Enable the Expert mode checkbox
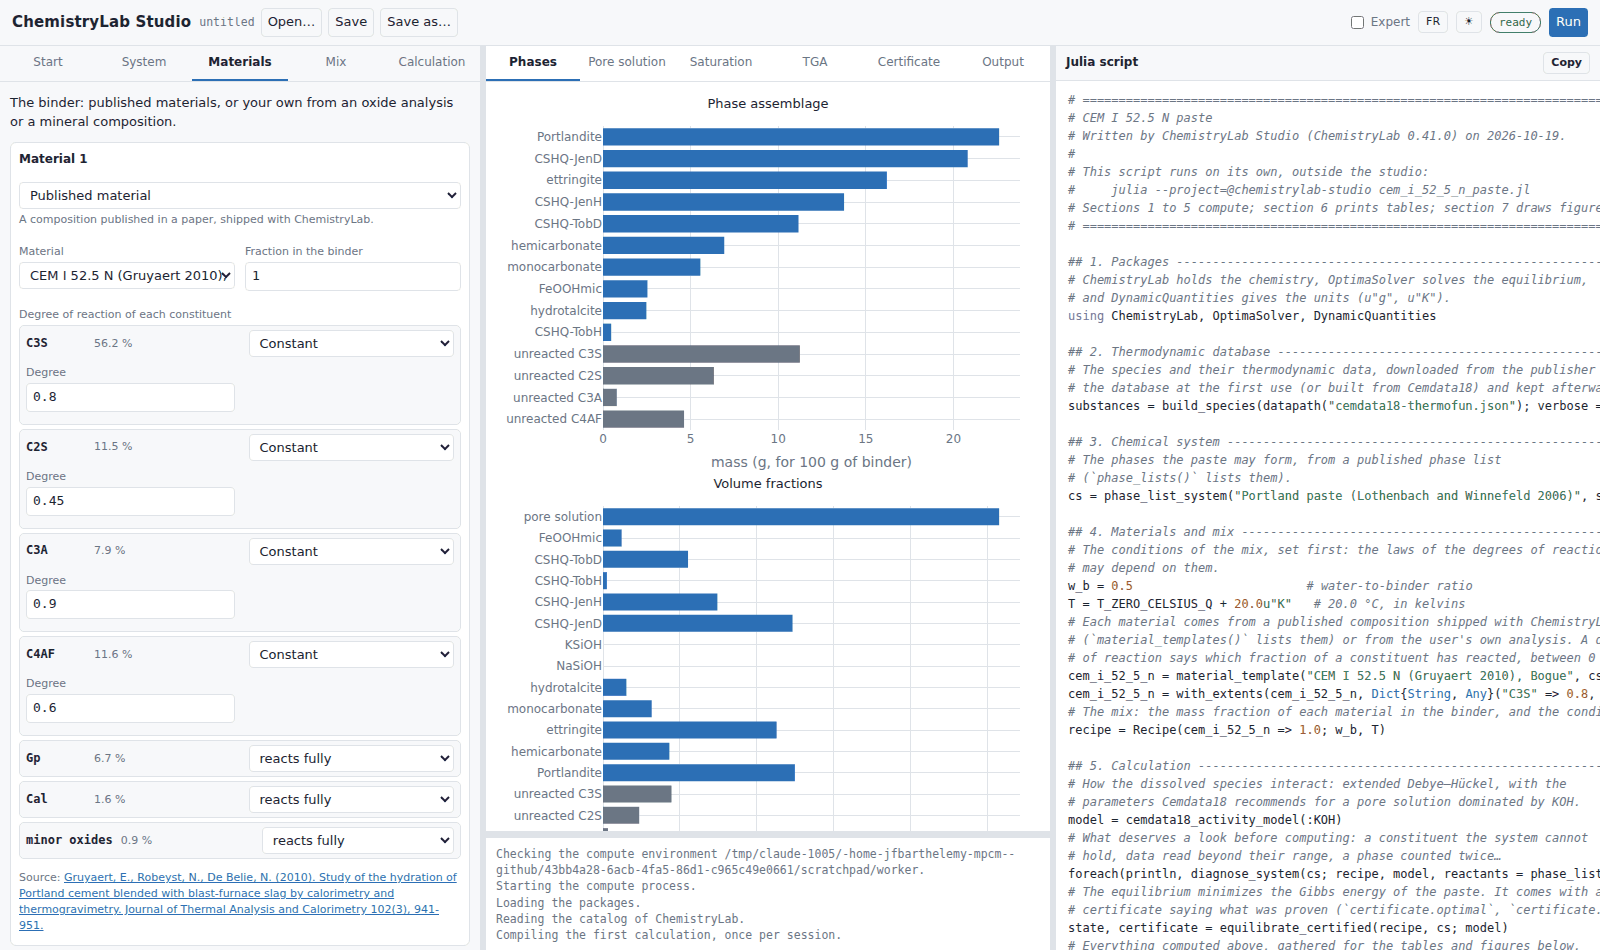Image resolution: width=1600 pixels, height=950 pixels. tap(1357, 22)
